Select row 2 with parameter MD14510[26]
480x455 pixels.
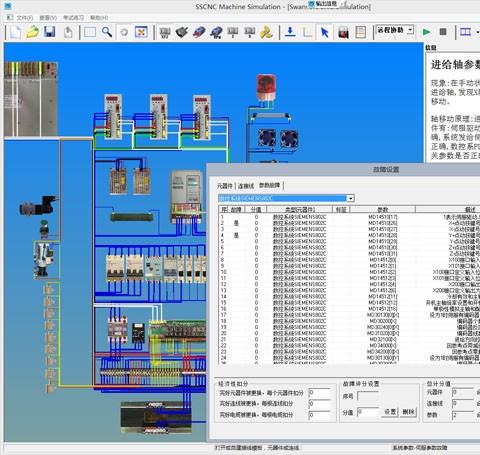click(349, 223)
